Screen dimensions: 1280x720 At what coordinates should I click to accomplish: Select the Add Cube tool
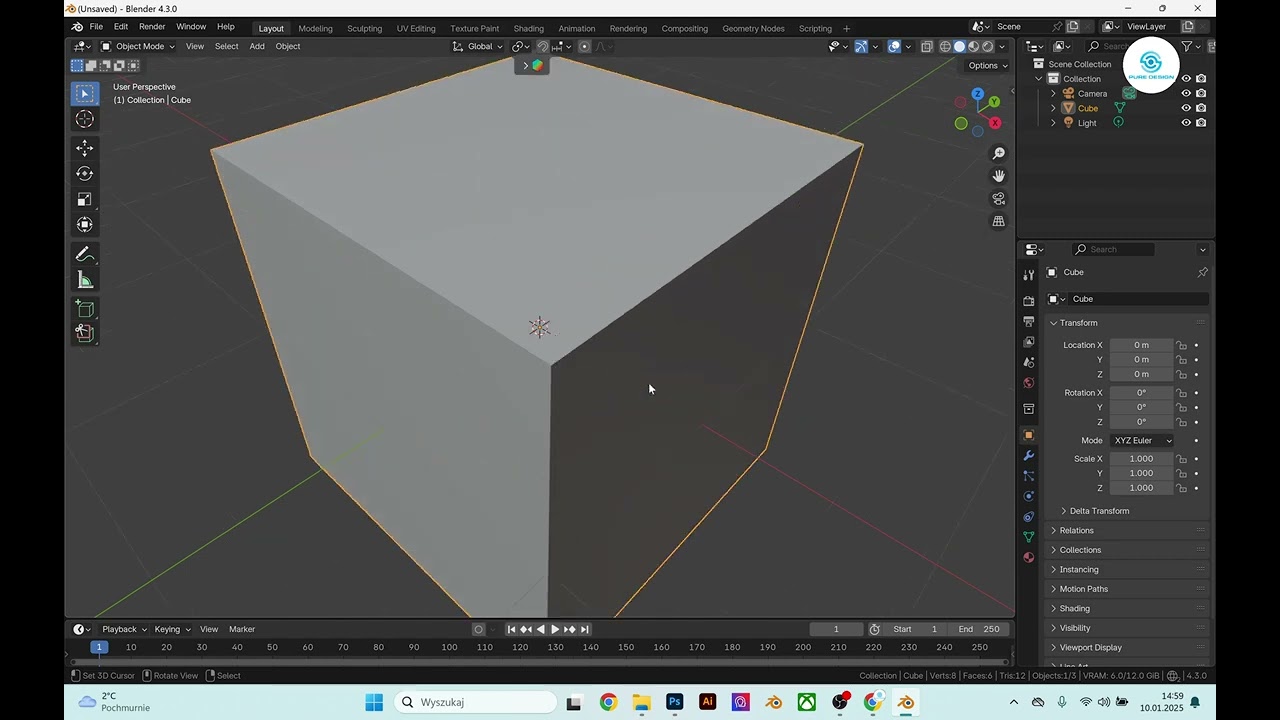click(85, 309)
